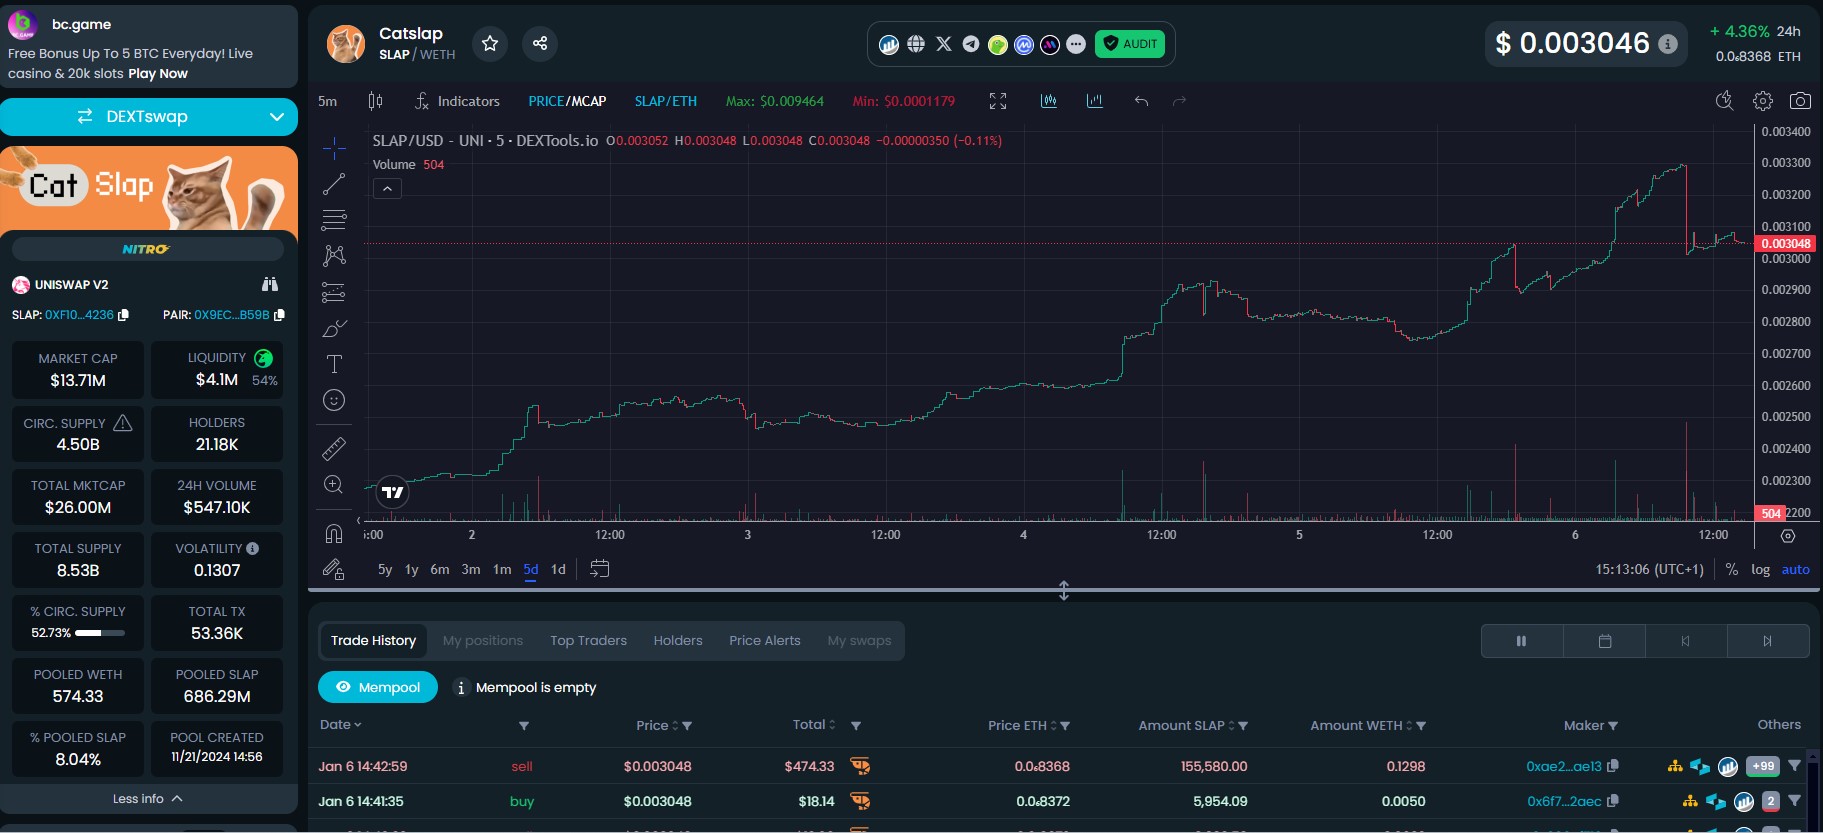Toggle the magnet mode tool

[x=334, y=533]
